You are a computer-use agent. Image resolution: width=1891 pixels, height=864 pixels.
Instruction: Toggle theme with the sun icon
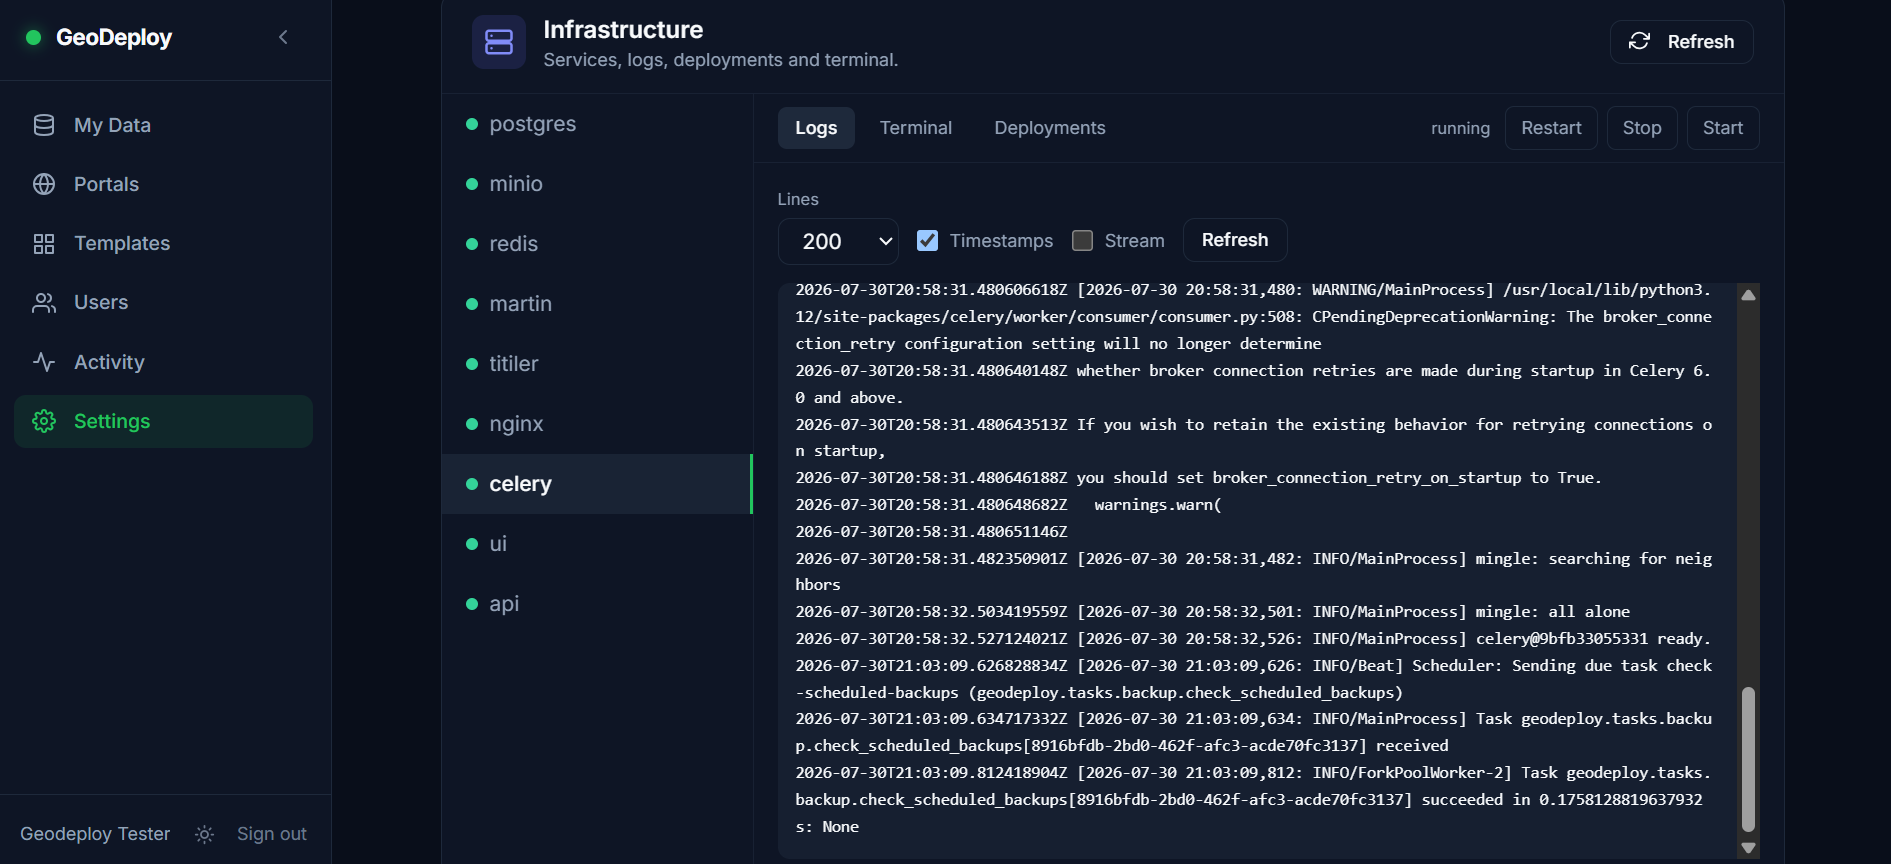click(204, 834)
